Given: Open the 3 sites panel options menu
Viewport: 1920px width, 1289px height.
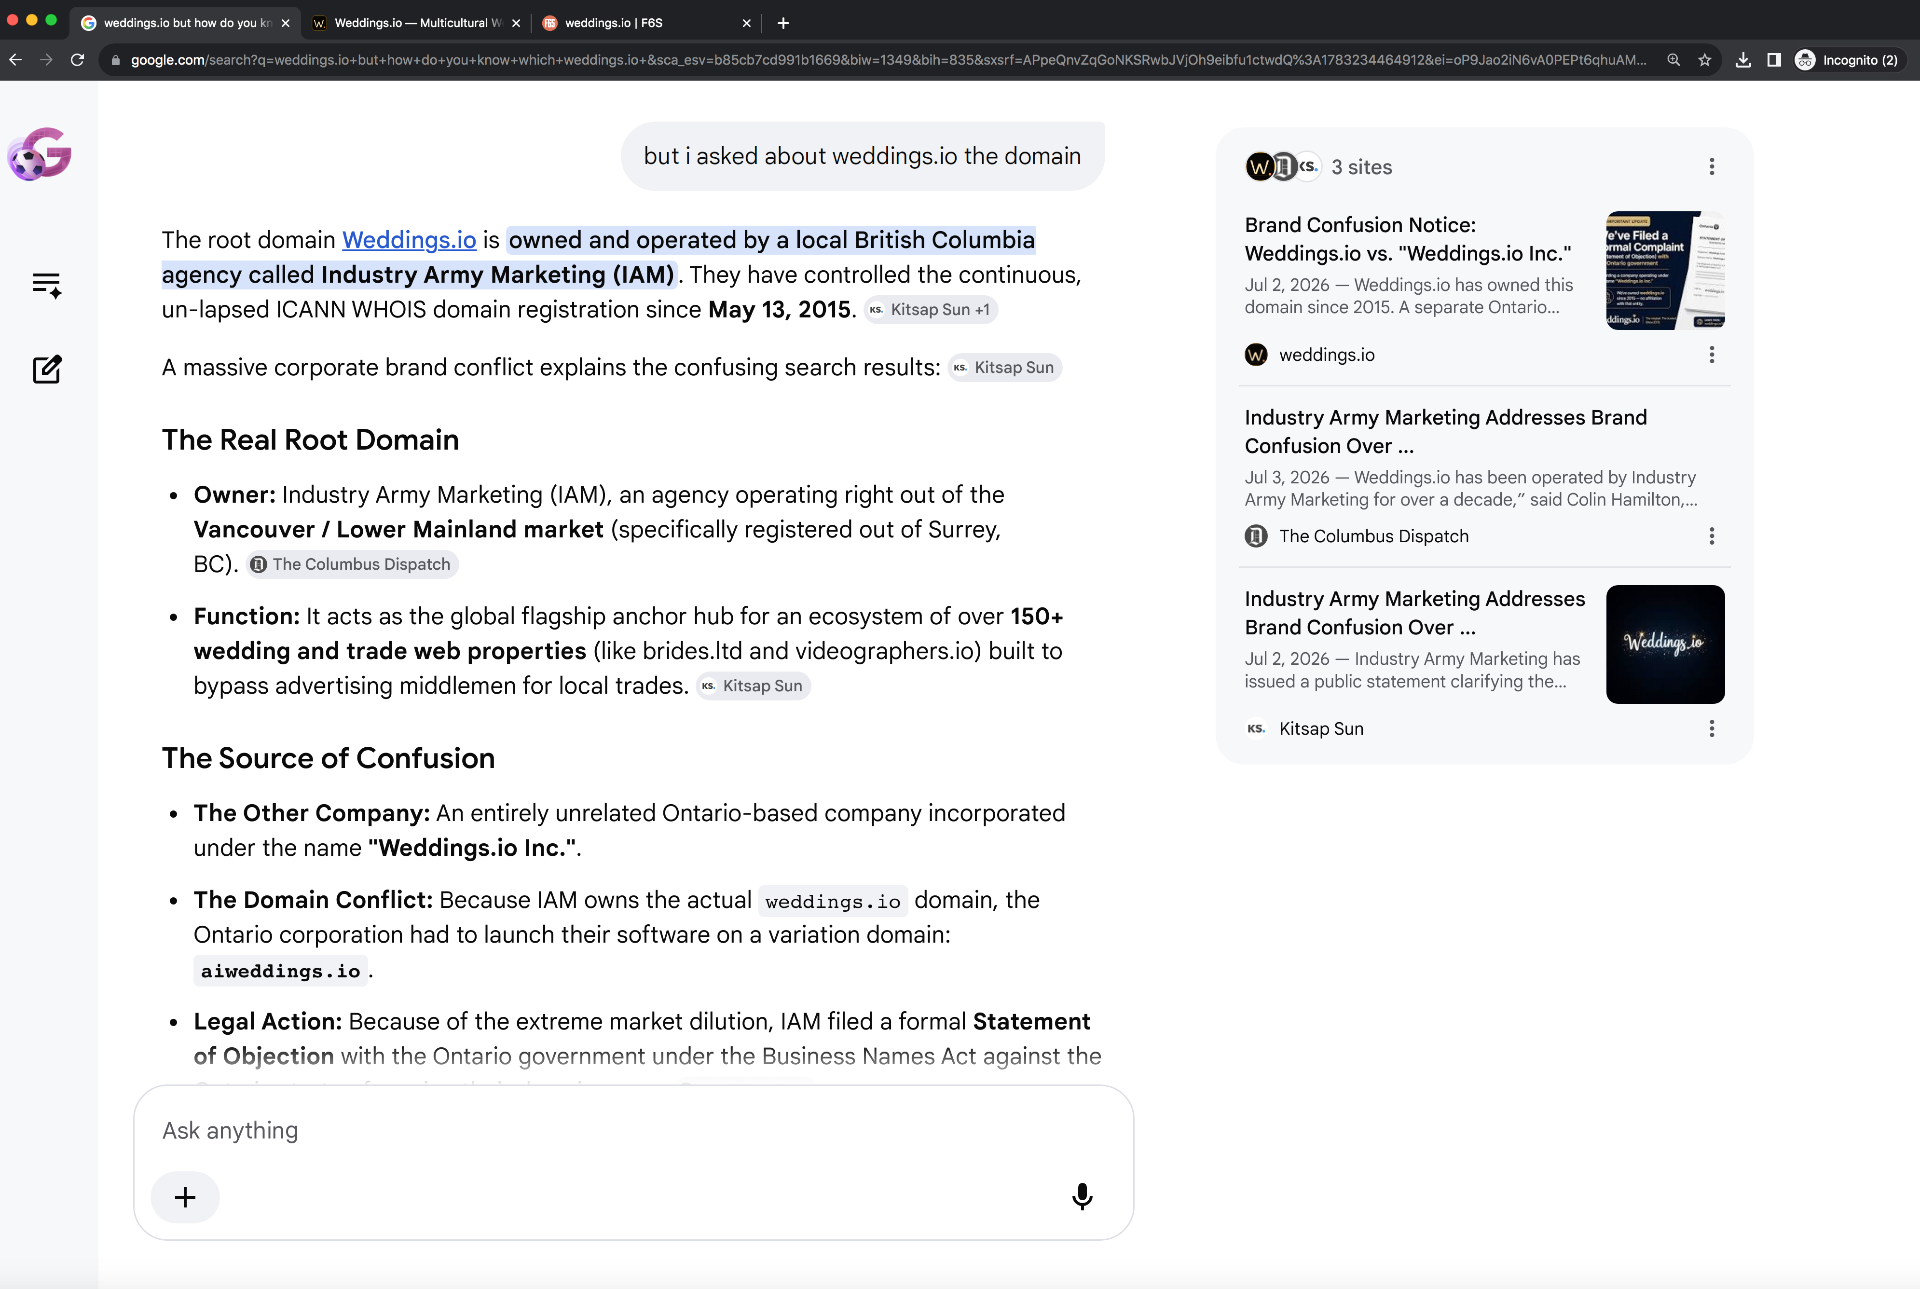Looking at the screenshot, I should tap(1712, 167).
